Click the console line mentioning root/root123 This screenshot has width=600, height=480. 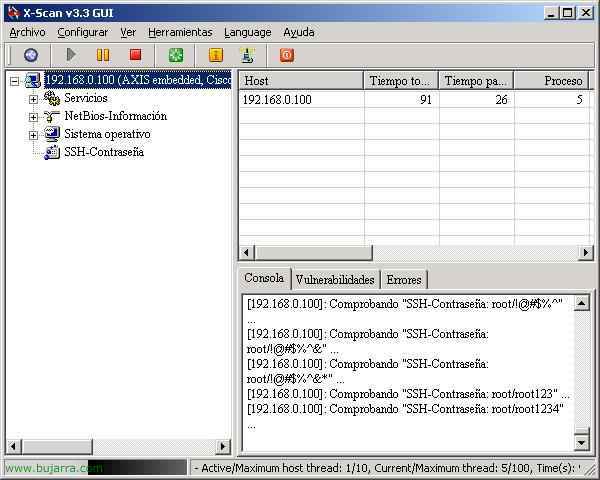(x=408, y=394)
